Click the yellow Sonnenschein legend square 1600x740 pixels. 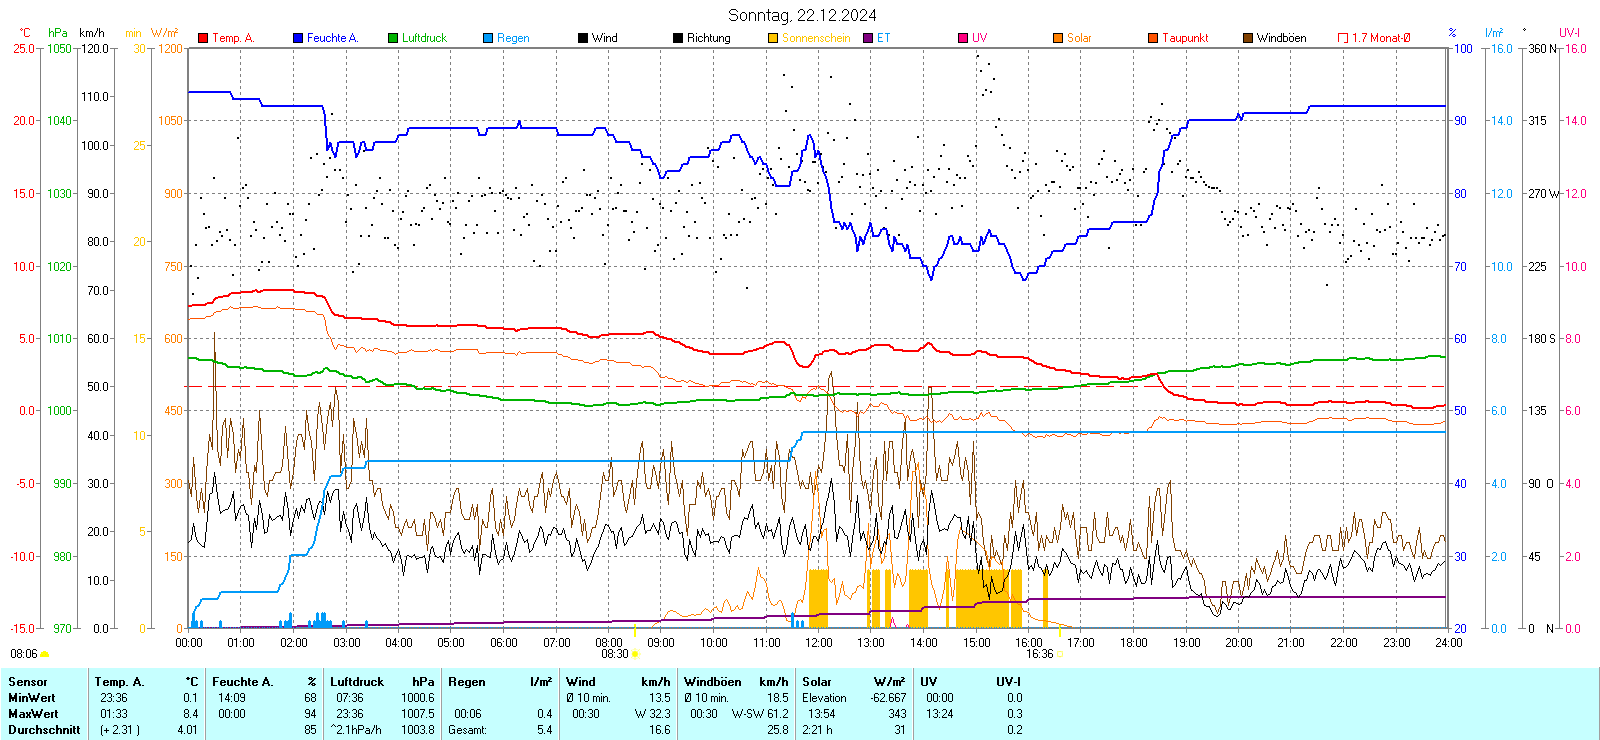(773, 38)
